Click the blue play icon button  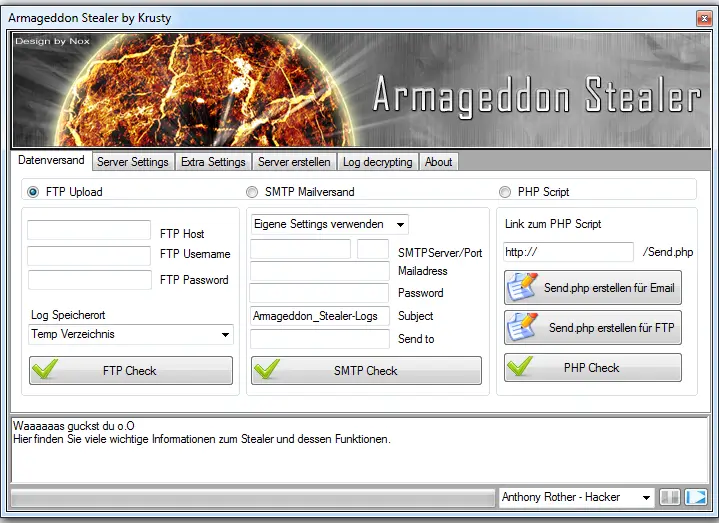(x=696, y=497)
